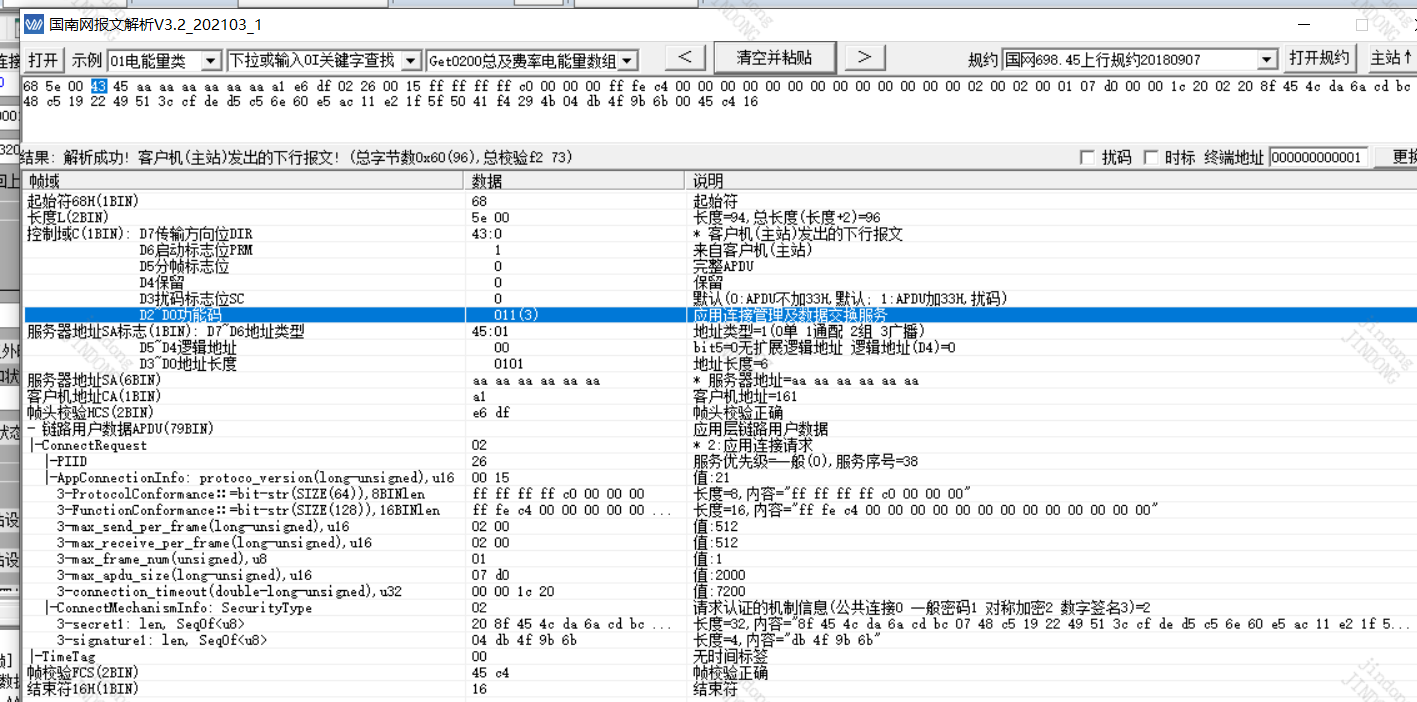
Task: Select the TimeTag tree row
Action: [x=718, y=656]
